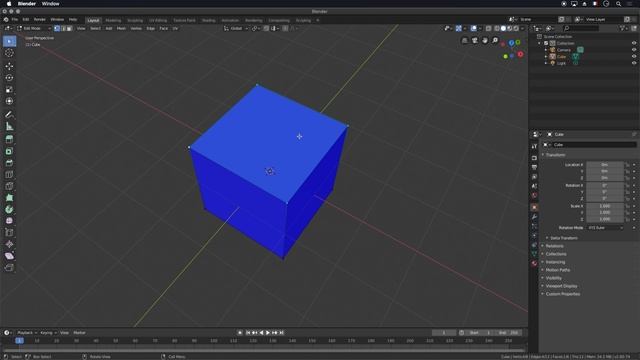
Task: Open the Tool settings tab in Properties
Action: click(534, 146)
